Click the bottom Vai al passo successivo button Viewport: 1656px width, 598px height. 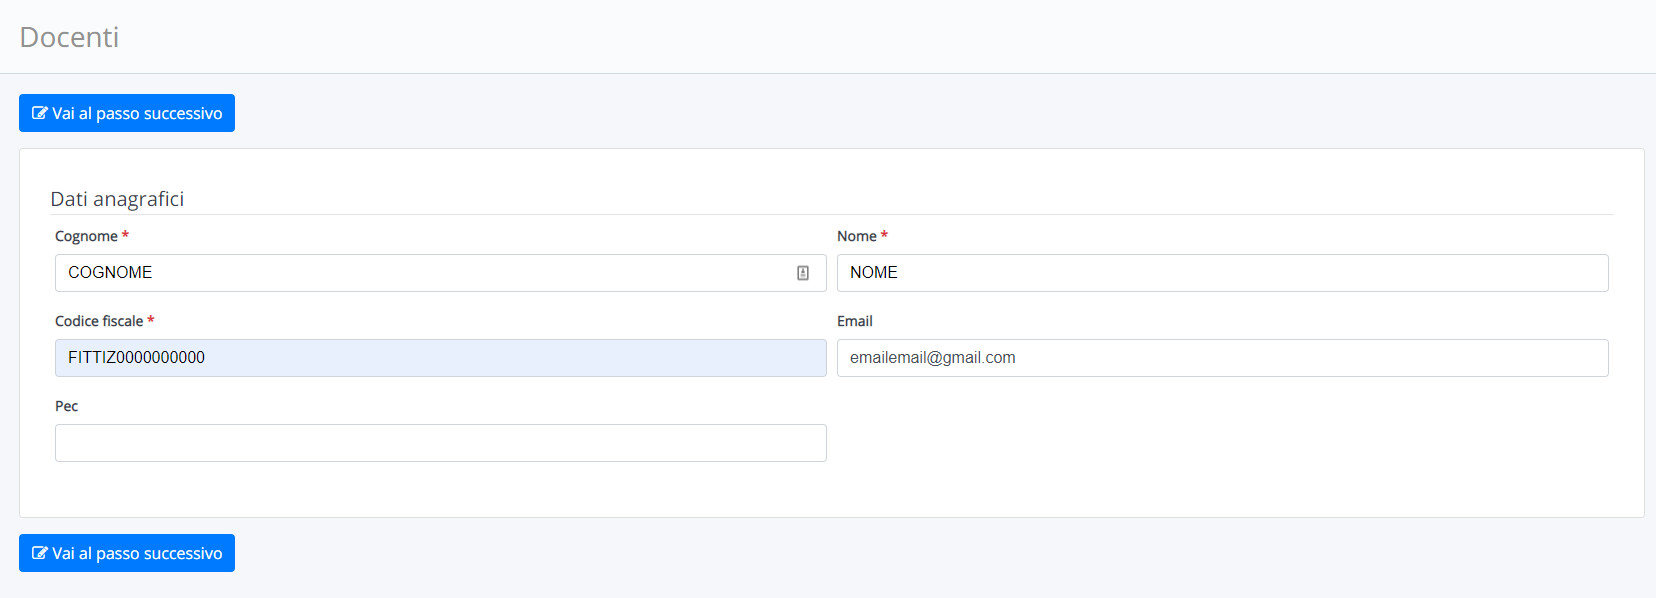coord(127,553)
